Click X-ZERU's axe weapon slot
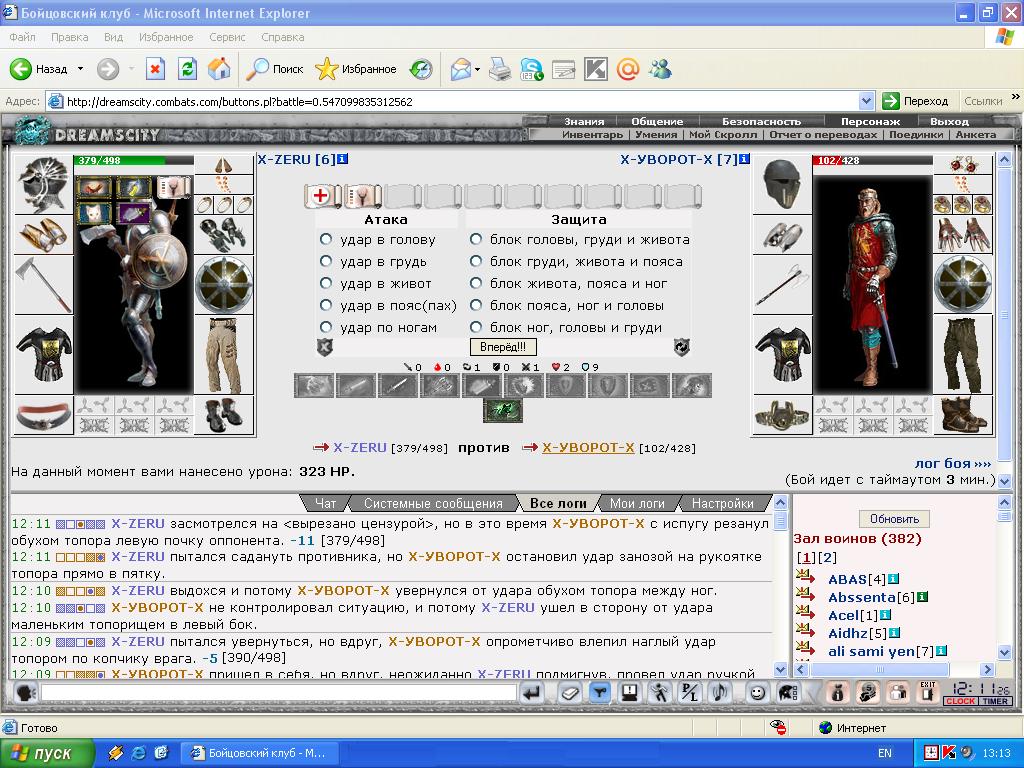 pos(44,285)
